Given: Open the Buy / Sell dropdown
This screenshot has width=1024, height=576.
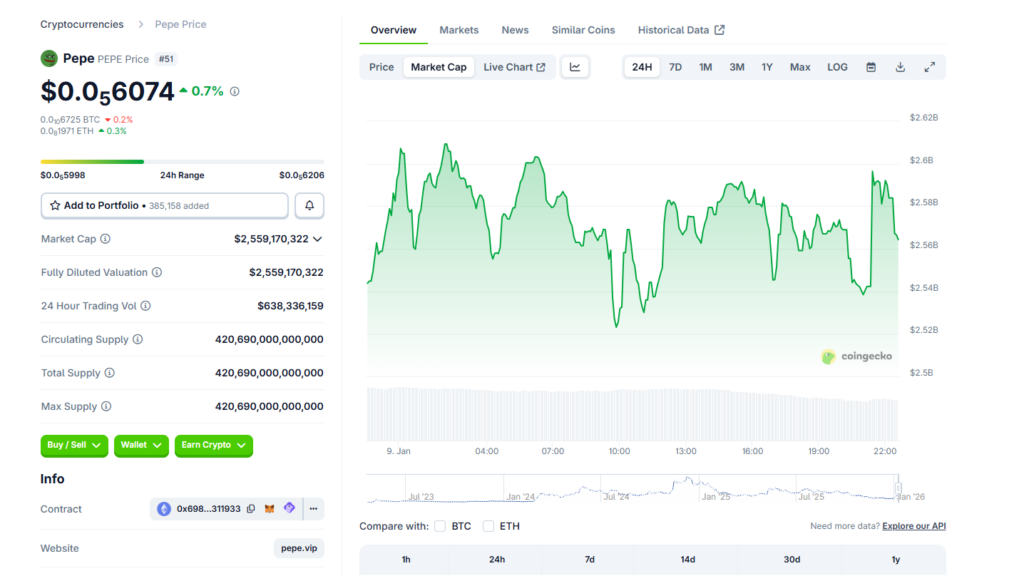Looking at the screenshot, I should click(x=74, y=445).
